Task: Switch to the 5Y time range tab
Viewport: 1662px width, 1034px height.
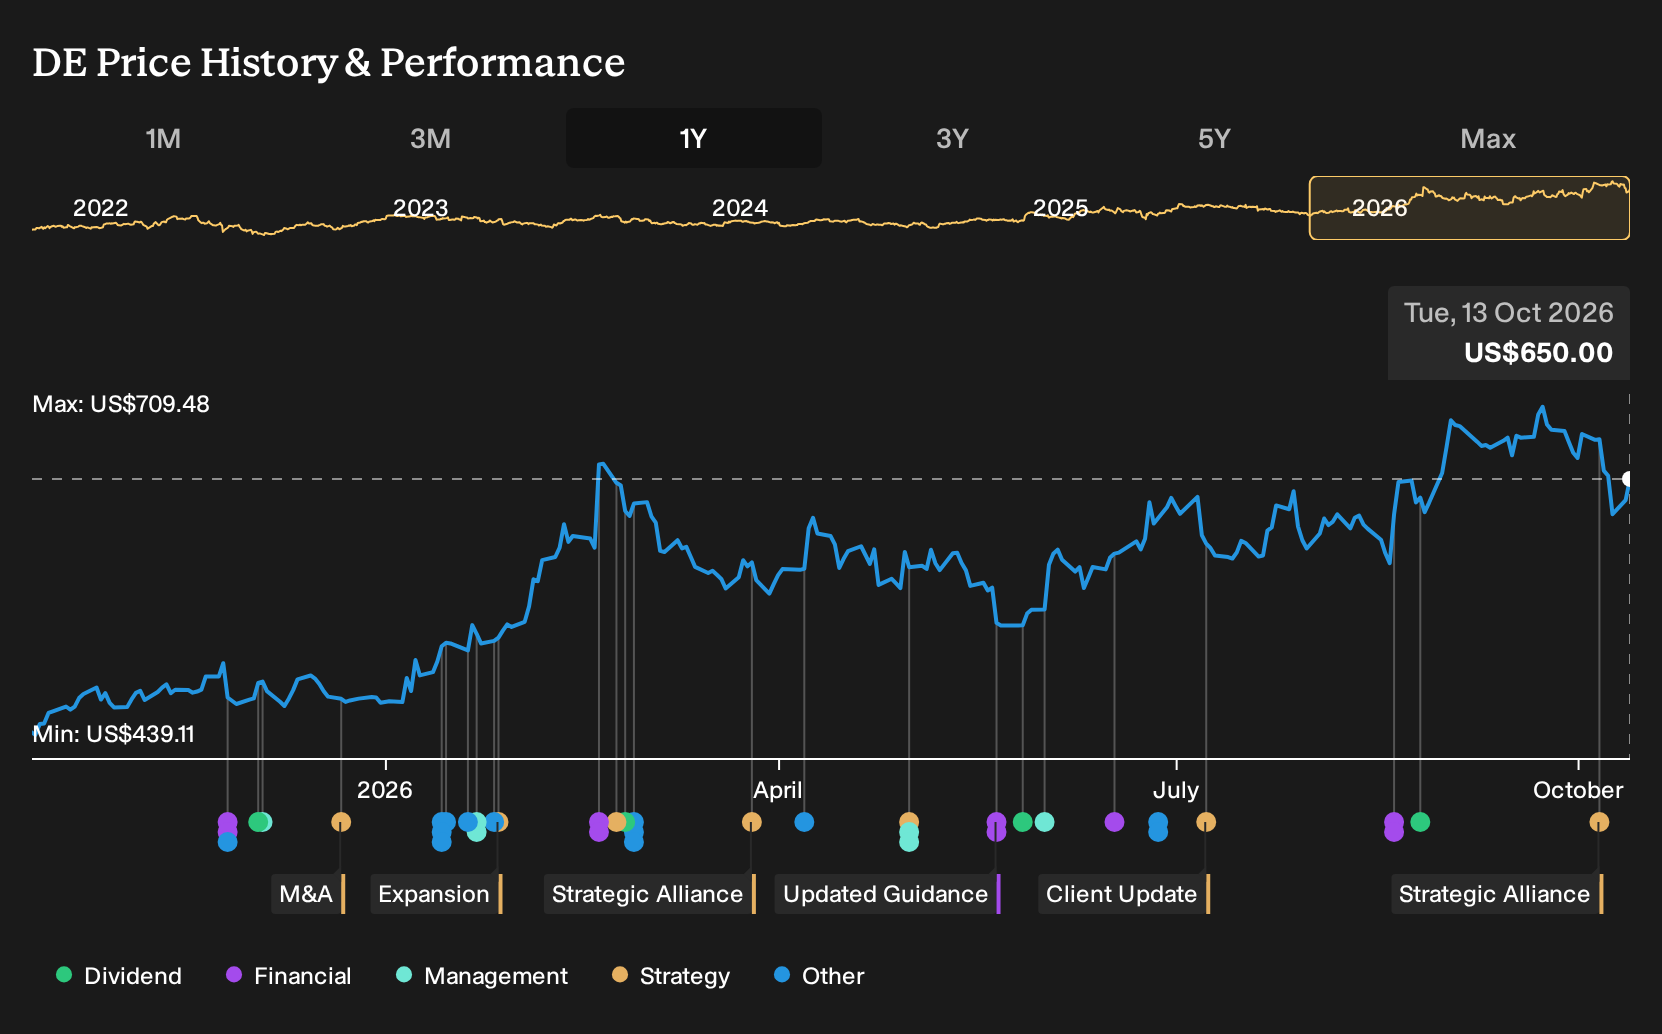Action: click(x=1214, y=138)
